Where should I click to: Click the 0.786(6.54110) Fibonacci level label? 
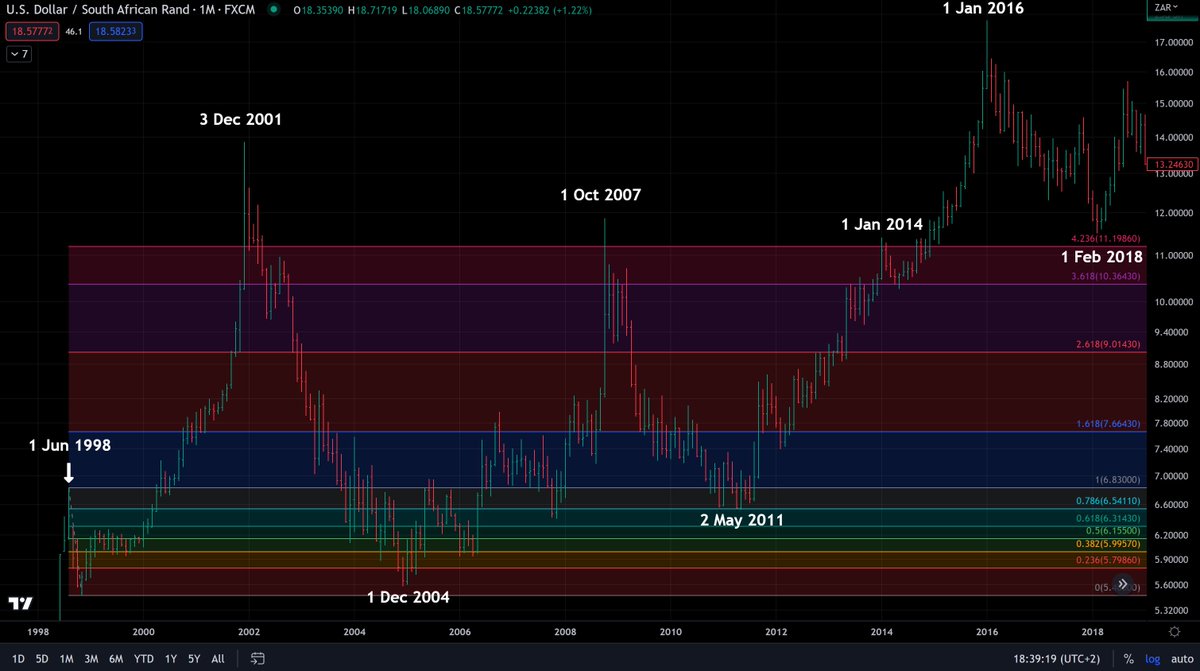1106,502
